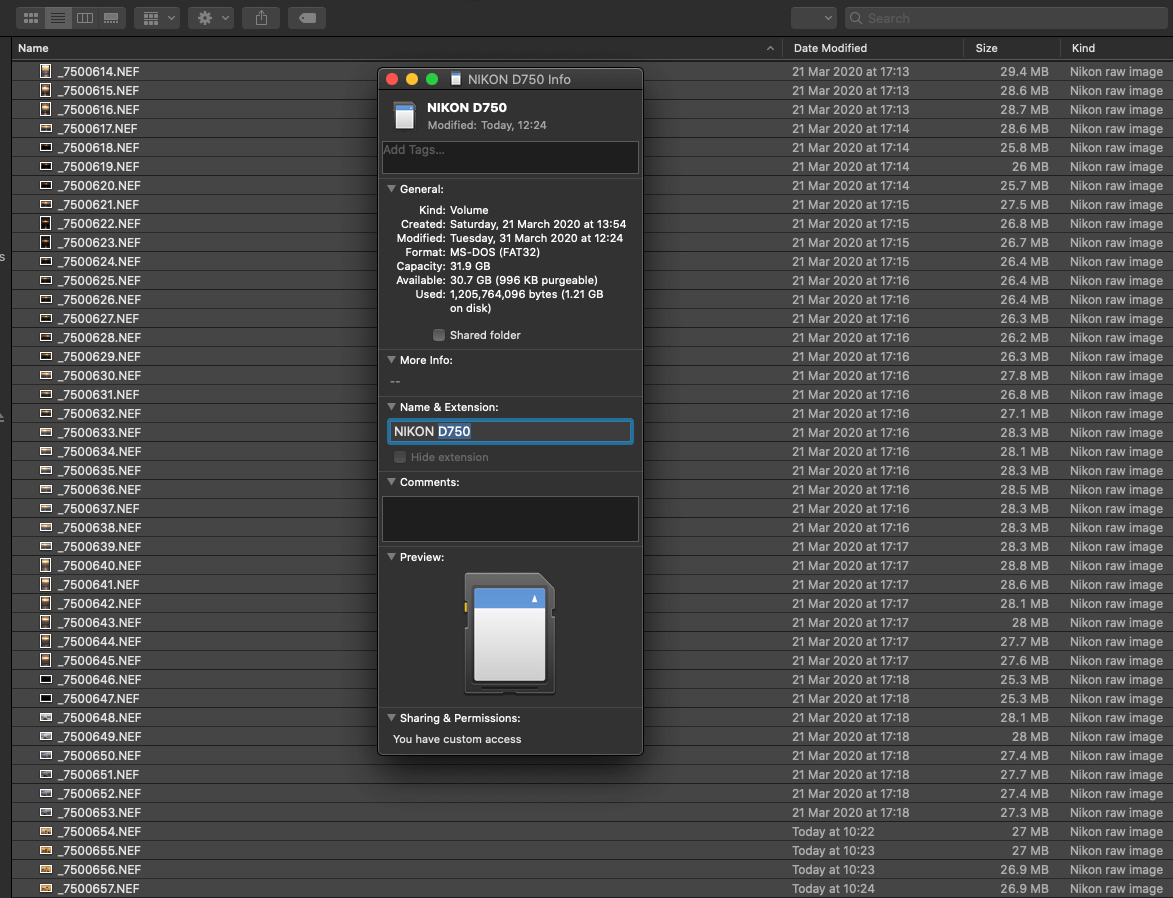
Task: Select the file _7500653.NEF
Action: click(x=99, y=813)
